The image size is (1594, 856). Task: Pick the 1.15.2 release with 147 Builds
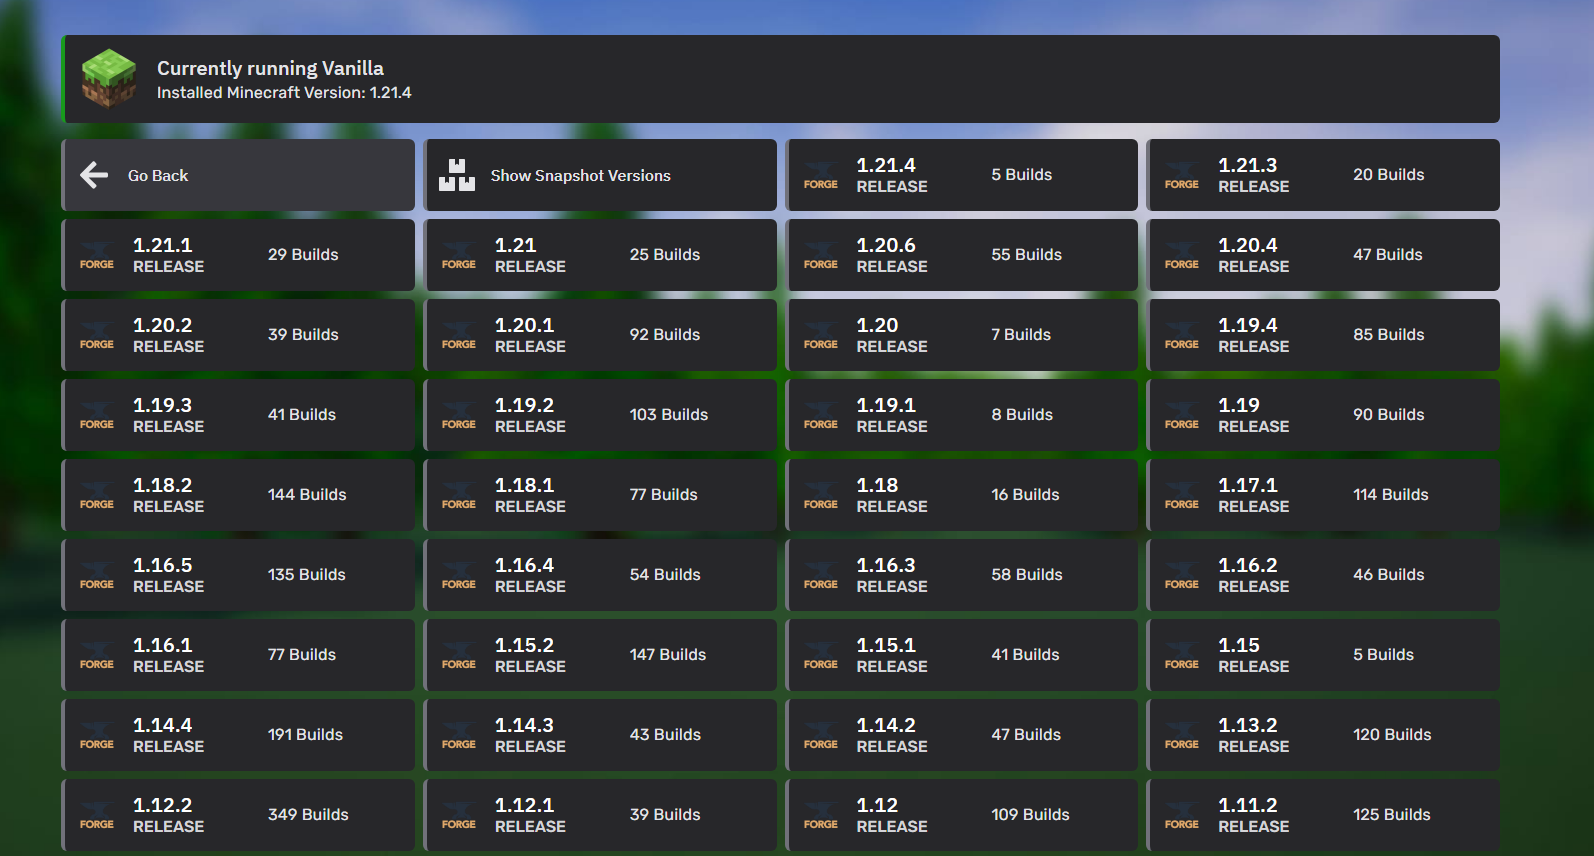click(x=600, y=655)
